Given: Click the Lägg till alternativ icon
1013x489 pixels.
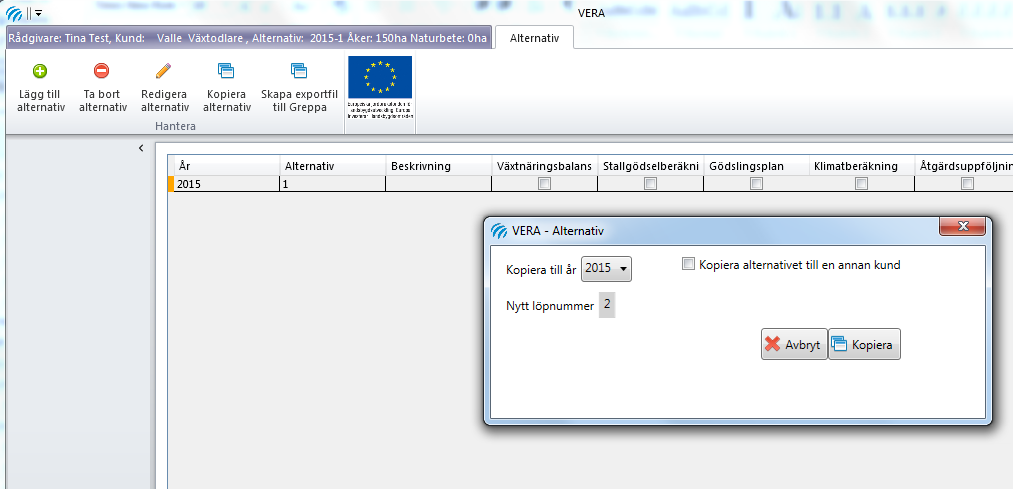Looking at the screenshot, I should tap(40, 71).
